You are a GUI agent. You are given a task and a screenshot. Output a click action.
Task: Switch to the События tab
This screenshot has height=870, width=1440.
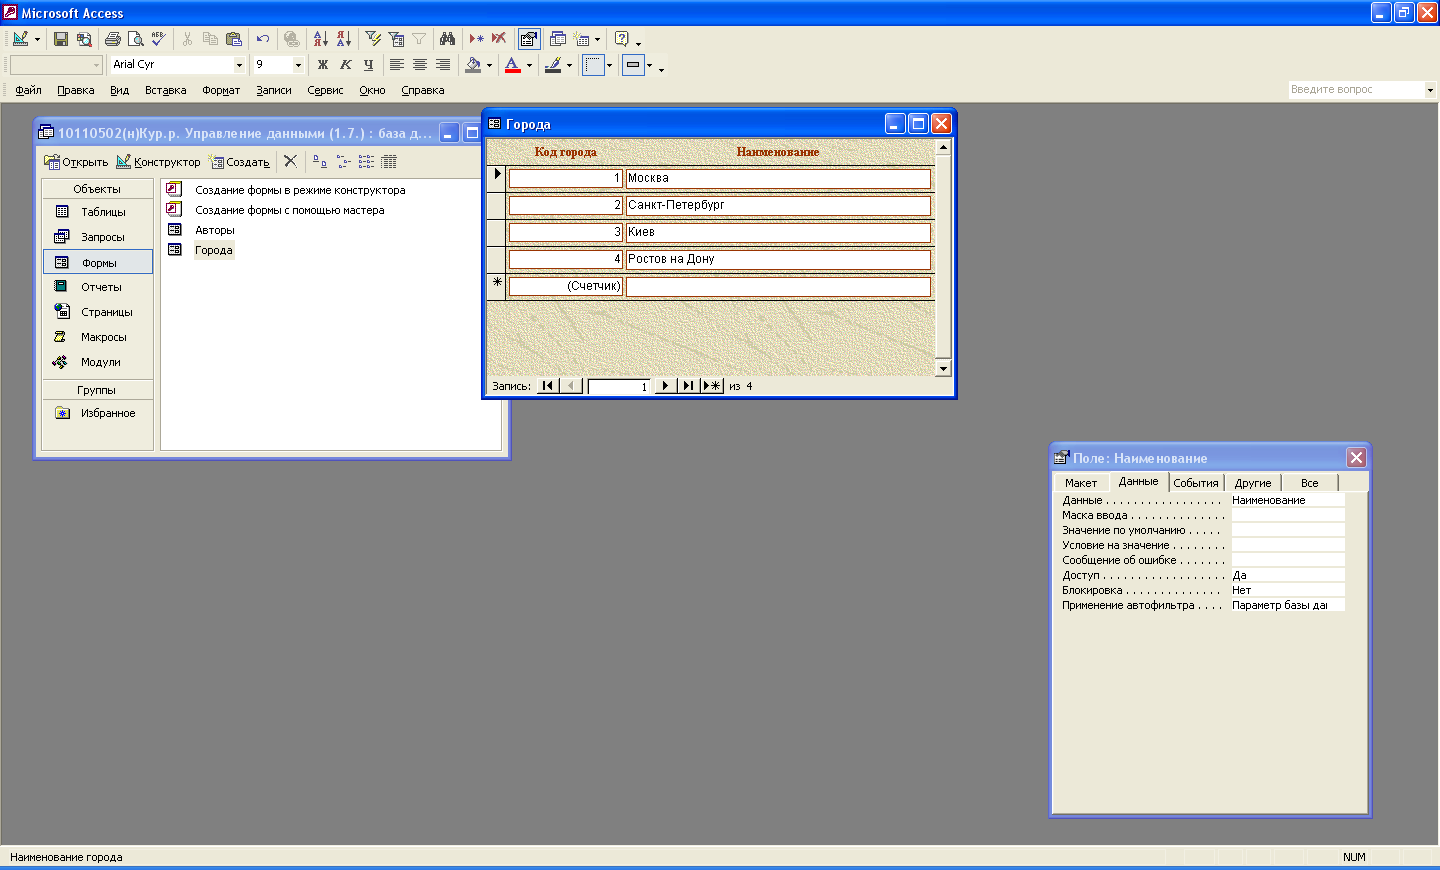point(1195,483)
